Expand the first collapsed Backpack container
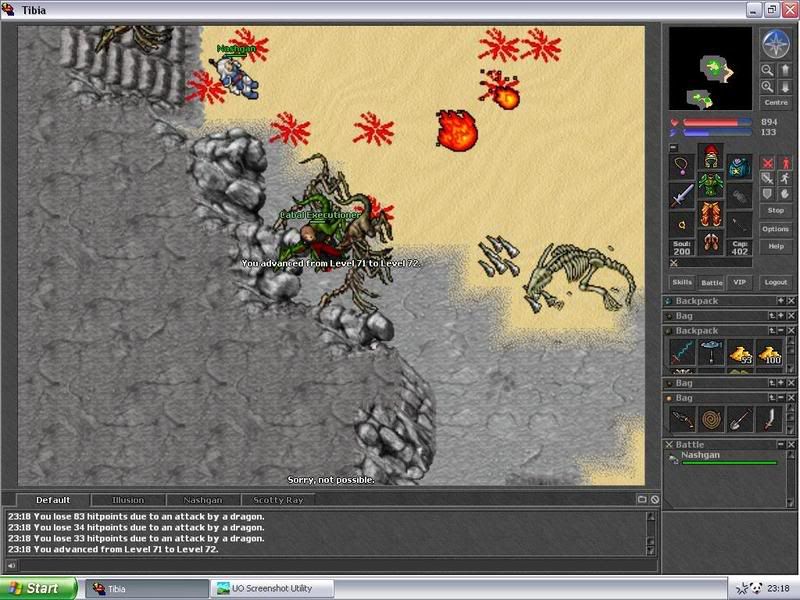800x600 pixels. pyautogui.click(x=780, y=301)
